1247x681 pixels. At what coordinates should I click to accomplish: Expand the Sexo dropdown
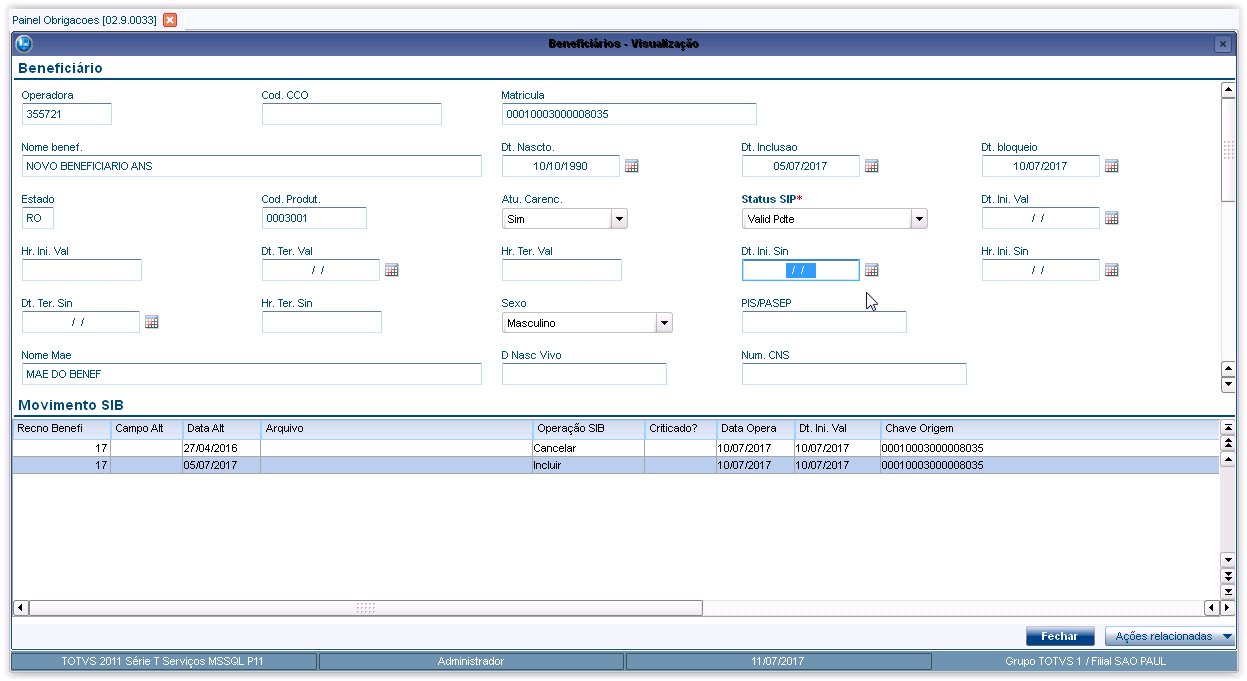click(664, 322)
